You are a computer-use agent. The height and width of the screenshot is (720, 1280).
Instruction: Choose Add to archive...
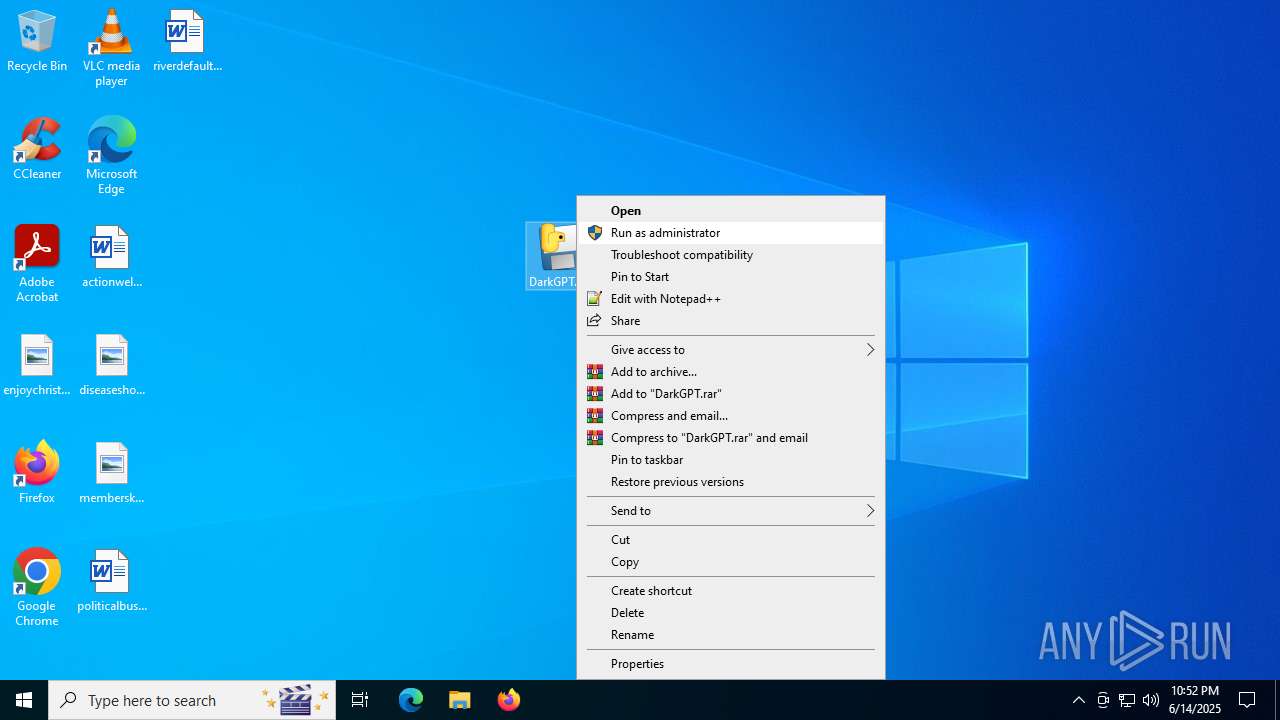(730, 371)
